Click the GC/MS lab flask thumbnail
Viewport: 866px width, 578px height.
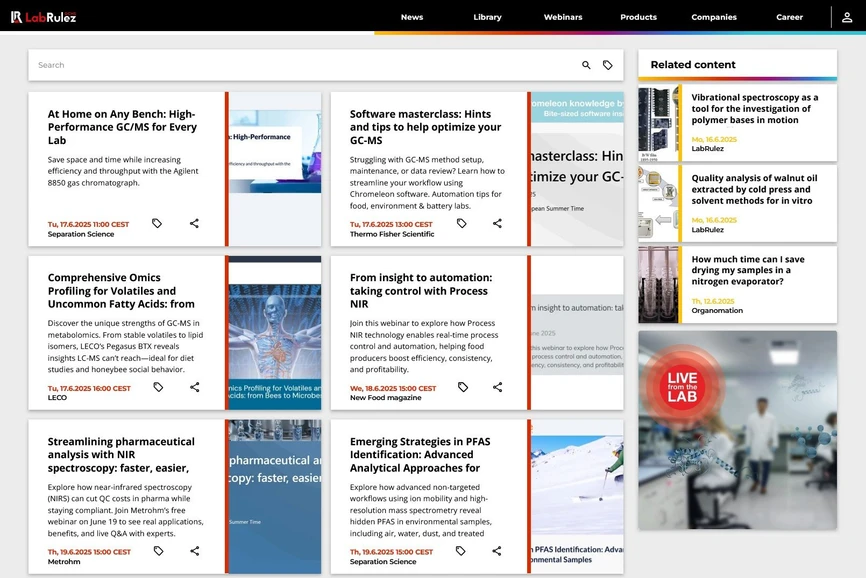(x=275, y=169)
